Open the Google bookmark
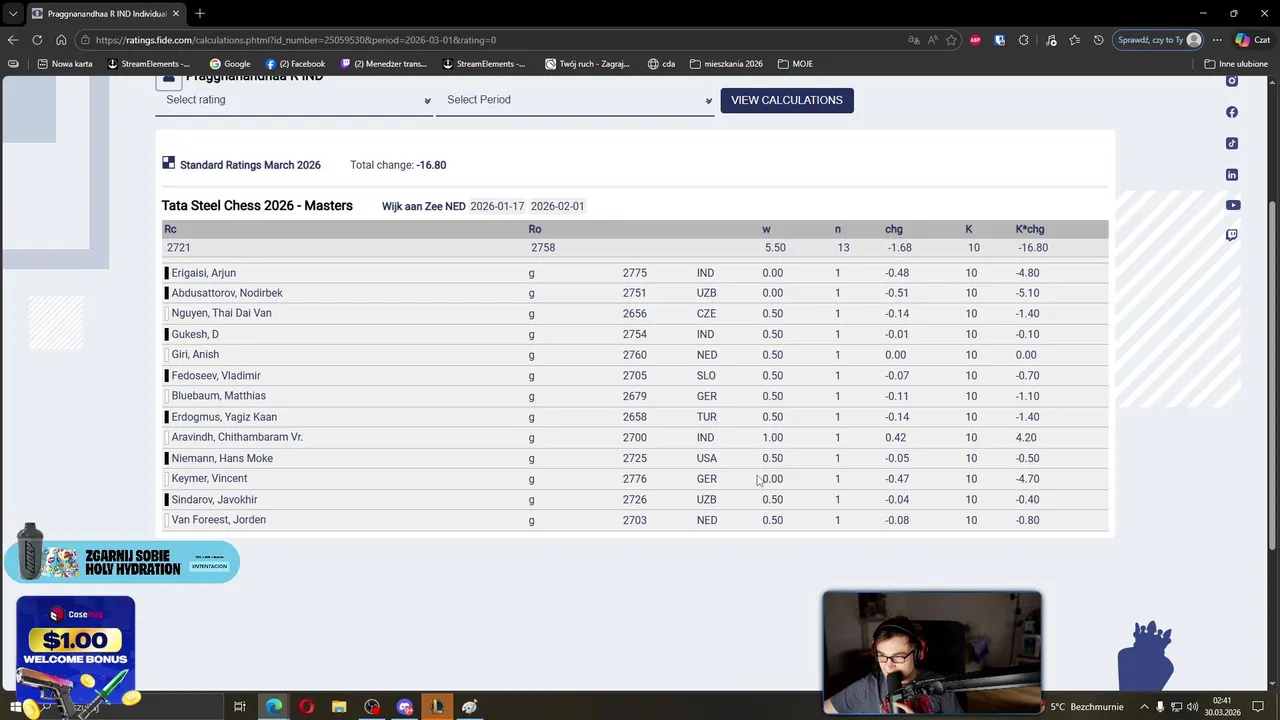The width and height of the screenshot is (1280, 720). pyautogui.click(x=230, y=64)
